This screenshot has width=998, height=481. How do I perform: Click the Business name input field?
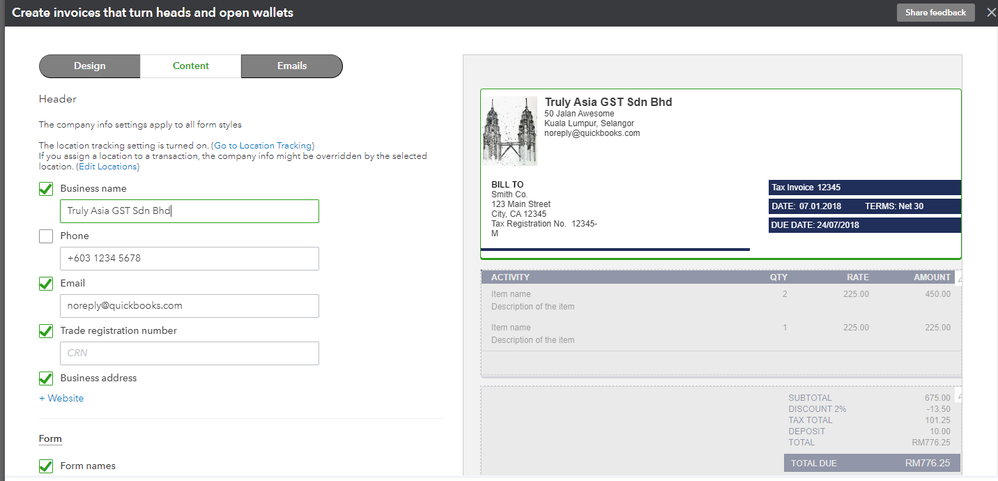tap(189, 211)
